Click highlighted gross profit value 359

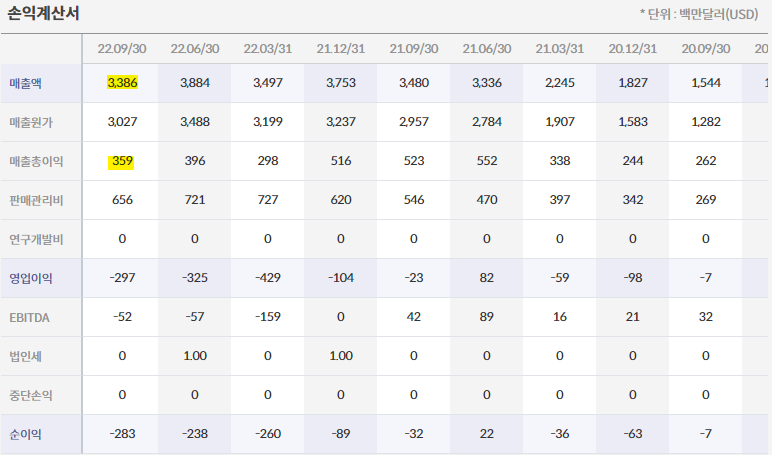tap(122, 161)
